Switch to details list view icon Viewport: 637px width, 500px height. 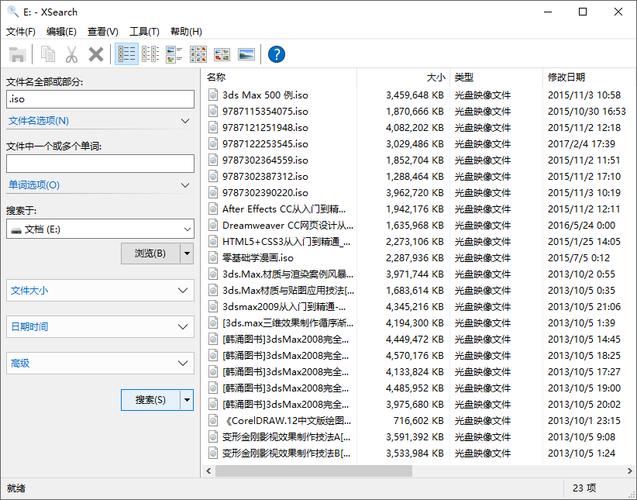(126, 54)
